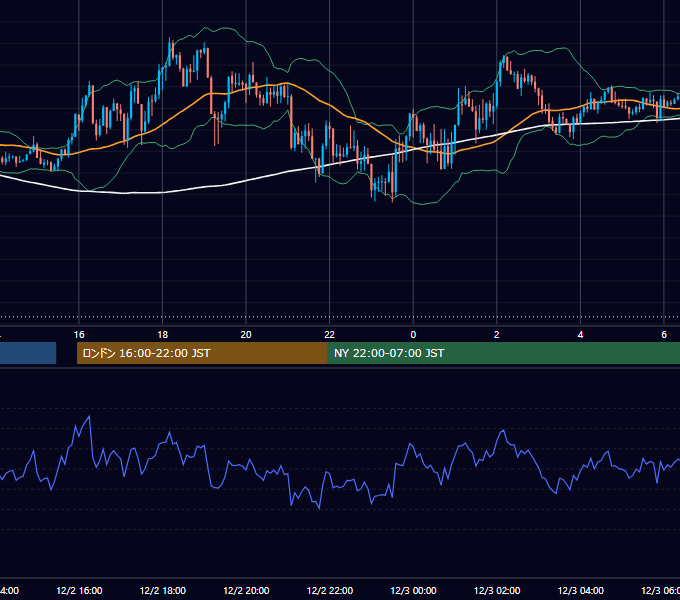Click the 0 hour axis label
The height and width of the screenshot is (600, 680).
tap(413, 334)
